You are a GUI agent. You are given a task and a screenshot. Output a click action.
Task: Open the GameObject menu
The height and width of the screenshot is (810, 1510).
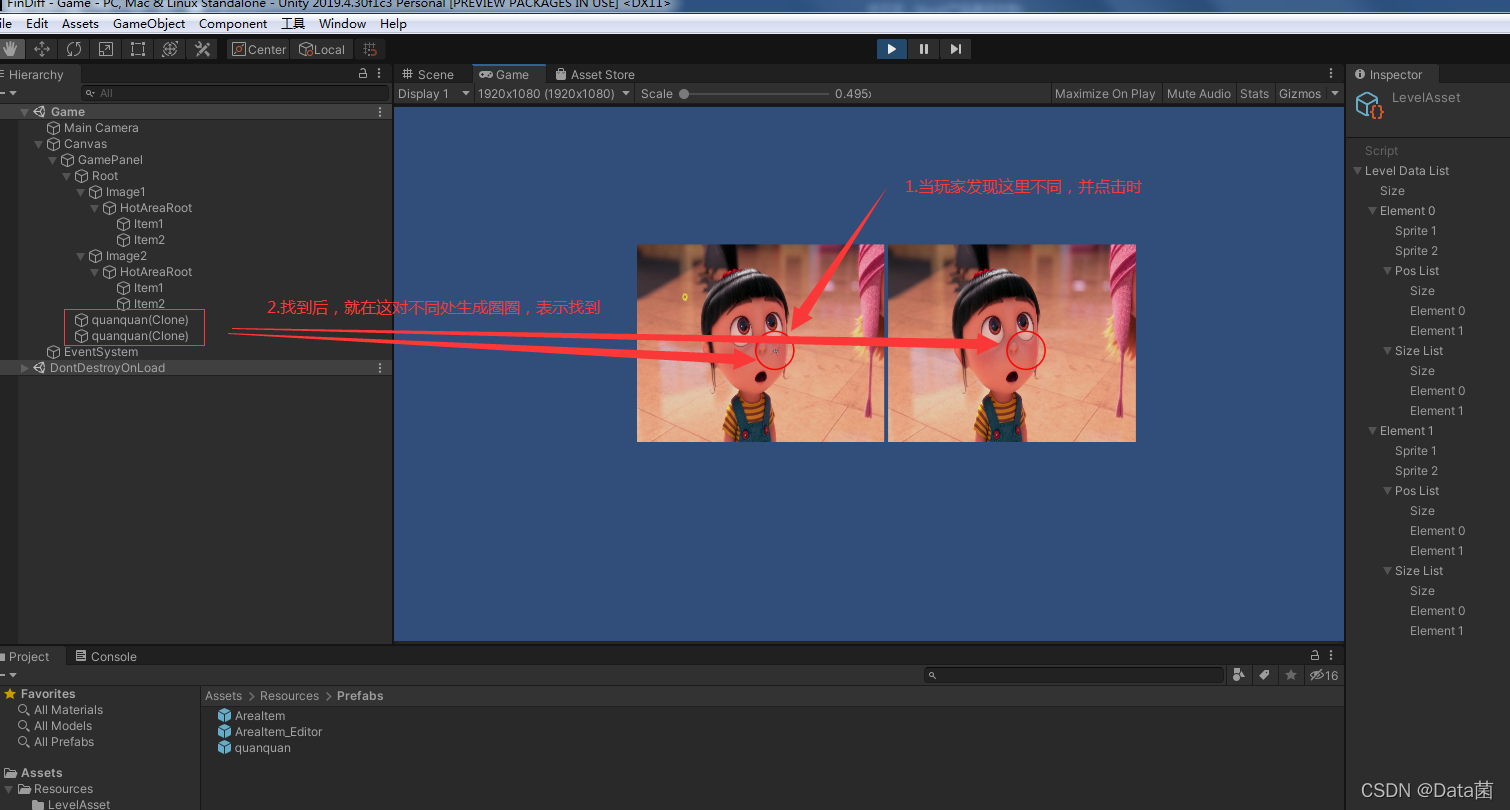(149, 23)
